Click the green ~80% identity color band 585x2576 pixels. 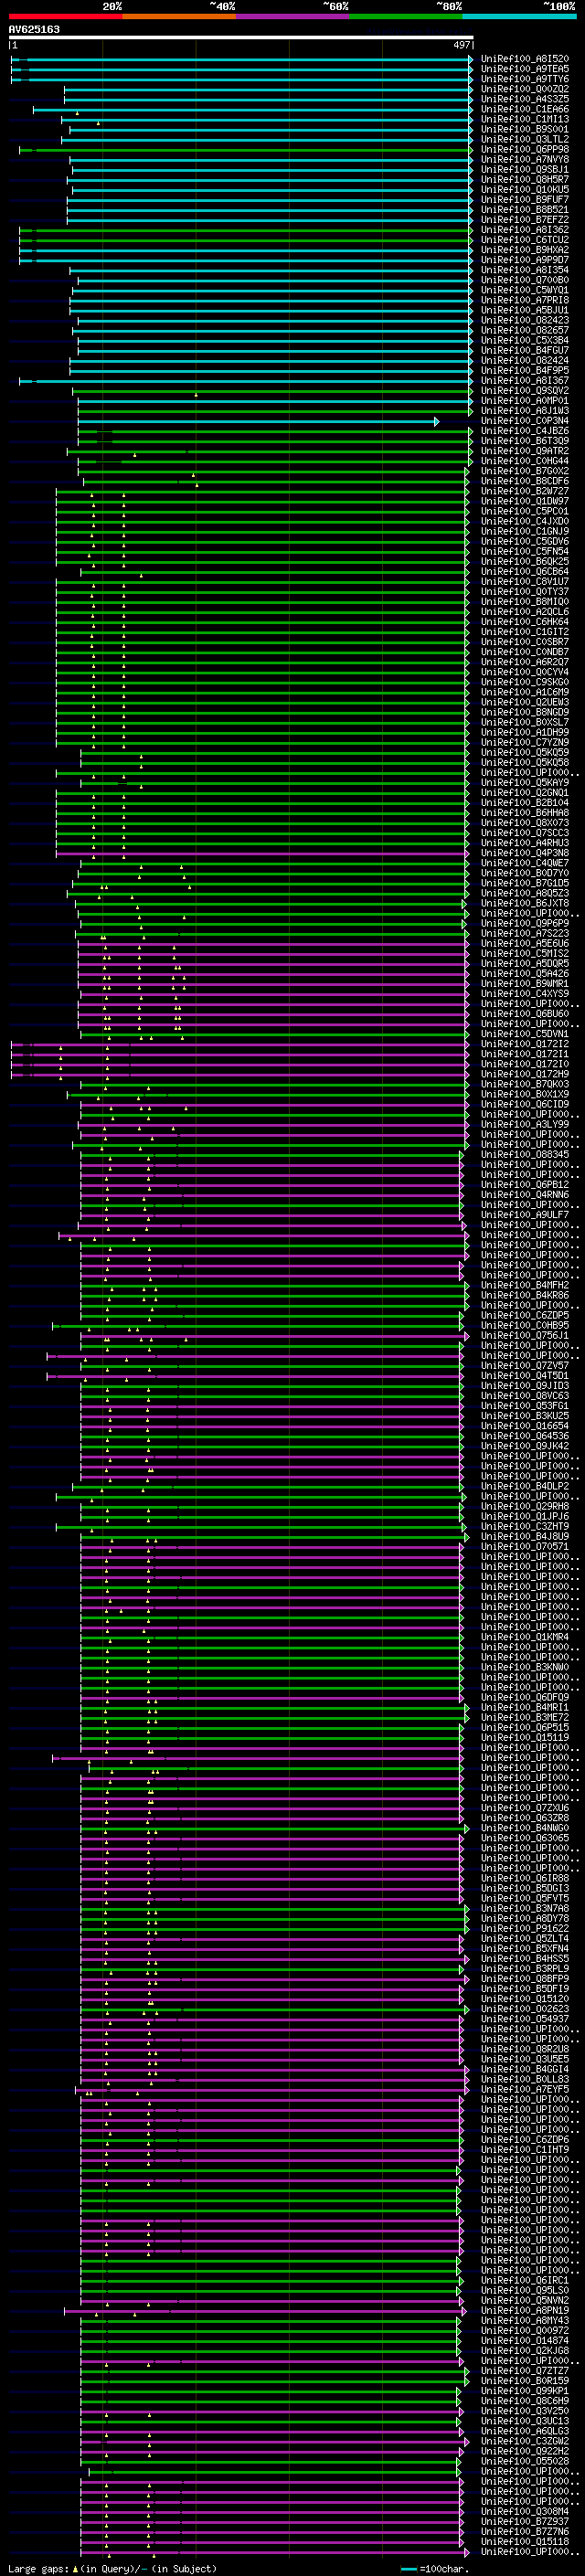[x=406, y=17]
